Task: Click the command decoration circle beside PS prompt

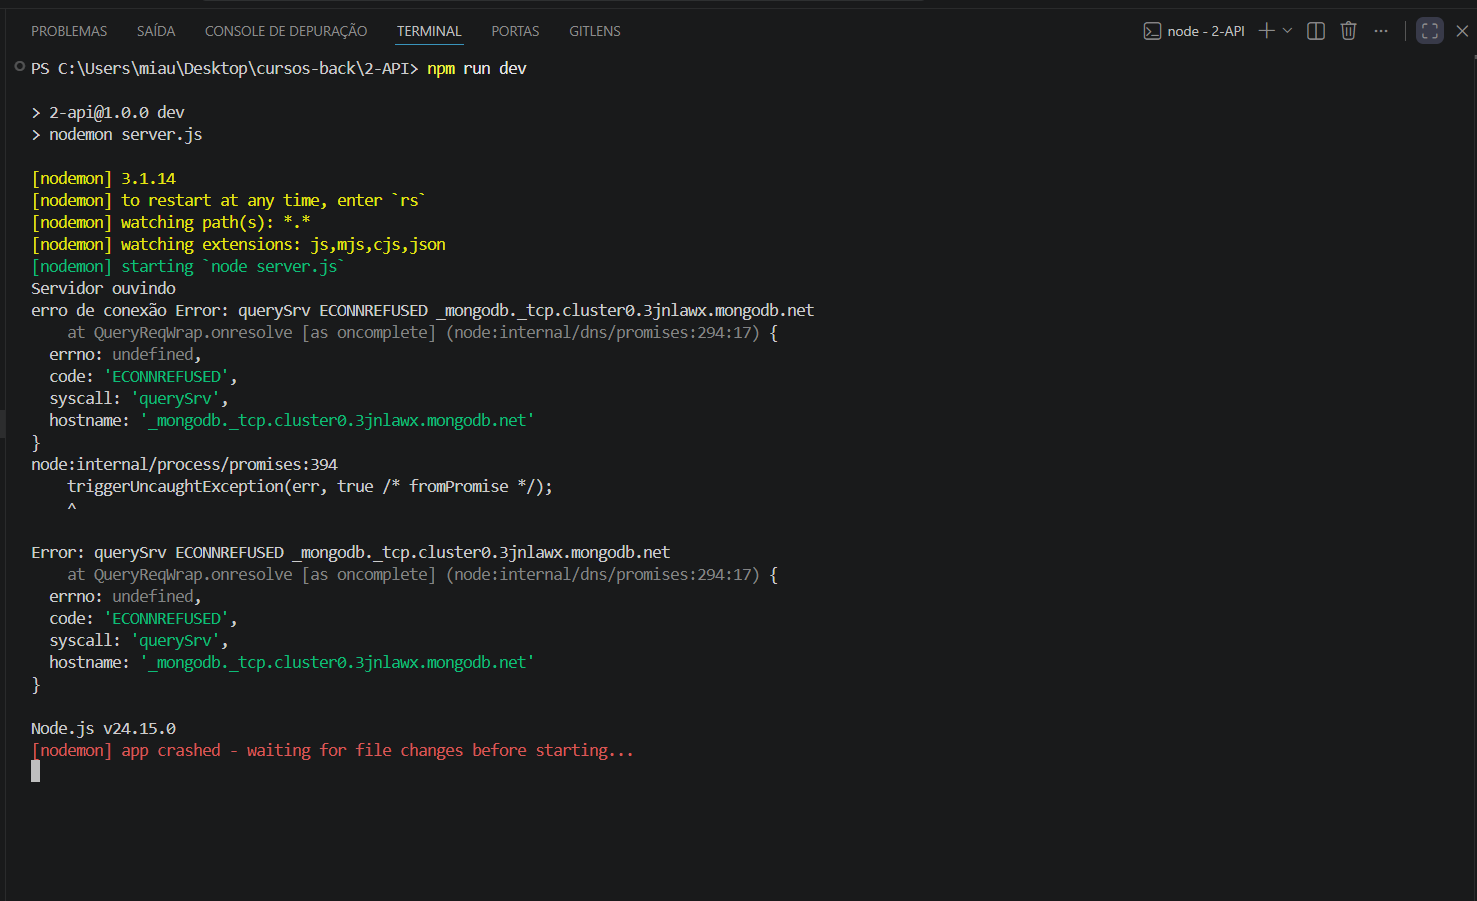Action: point(19,67)
